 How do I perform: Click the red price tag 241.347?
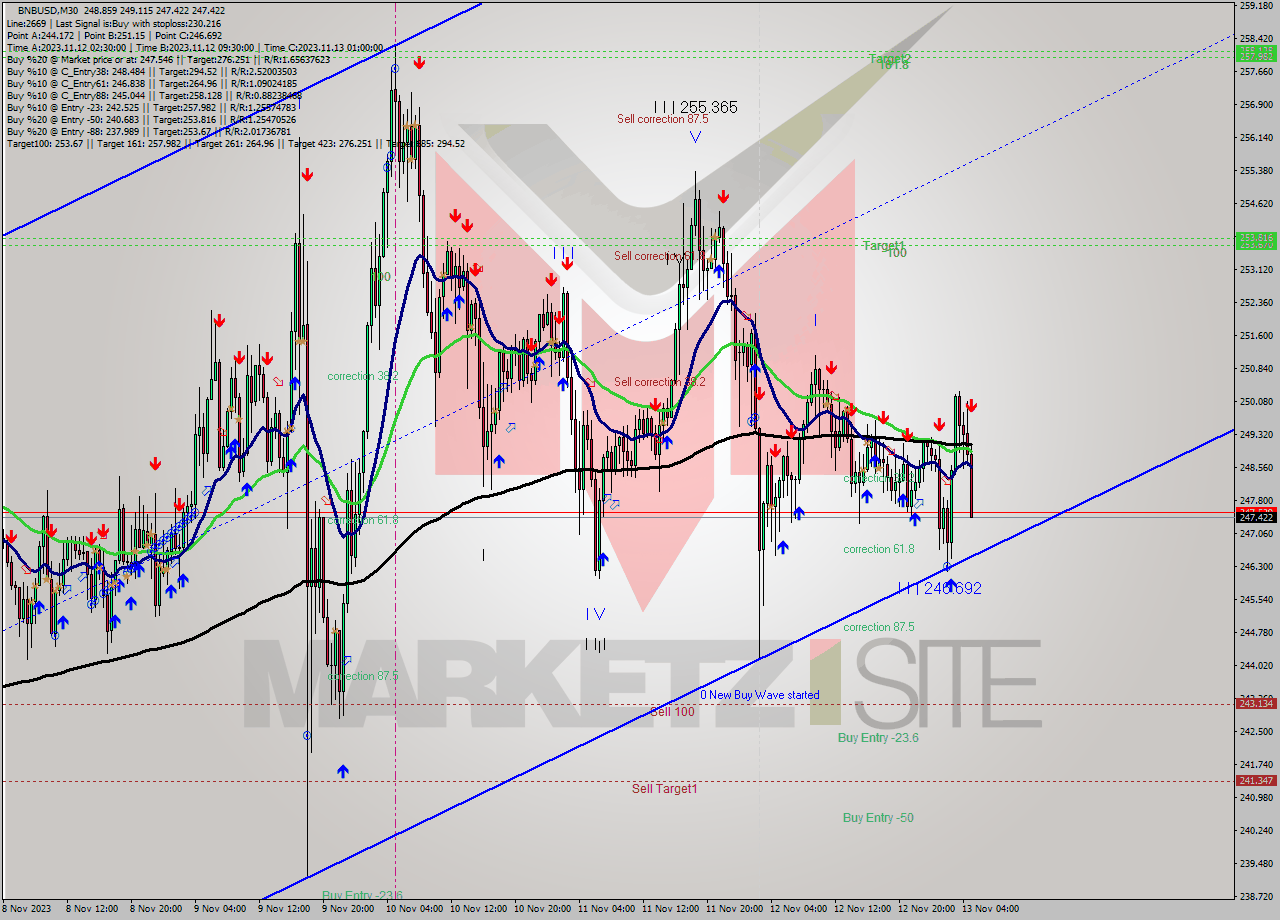tap(1256, 780)
